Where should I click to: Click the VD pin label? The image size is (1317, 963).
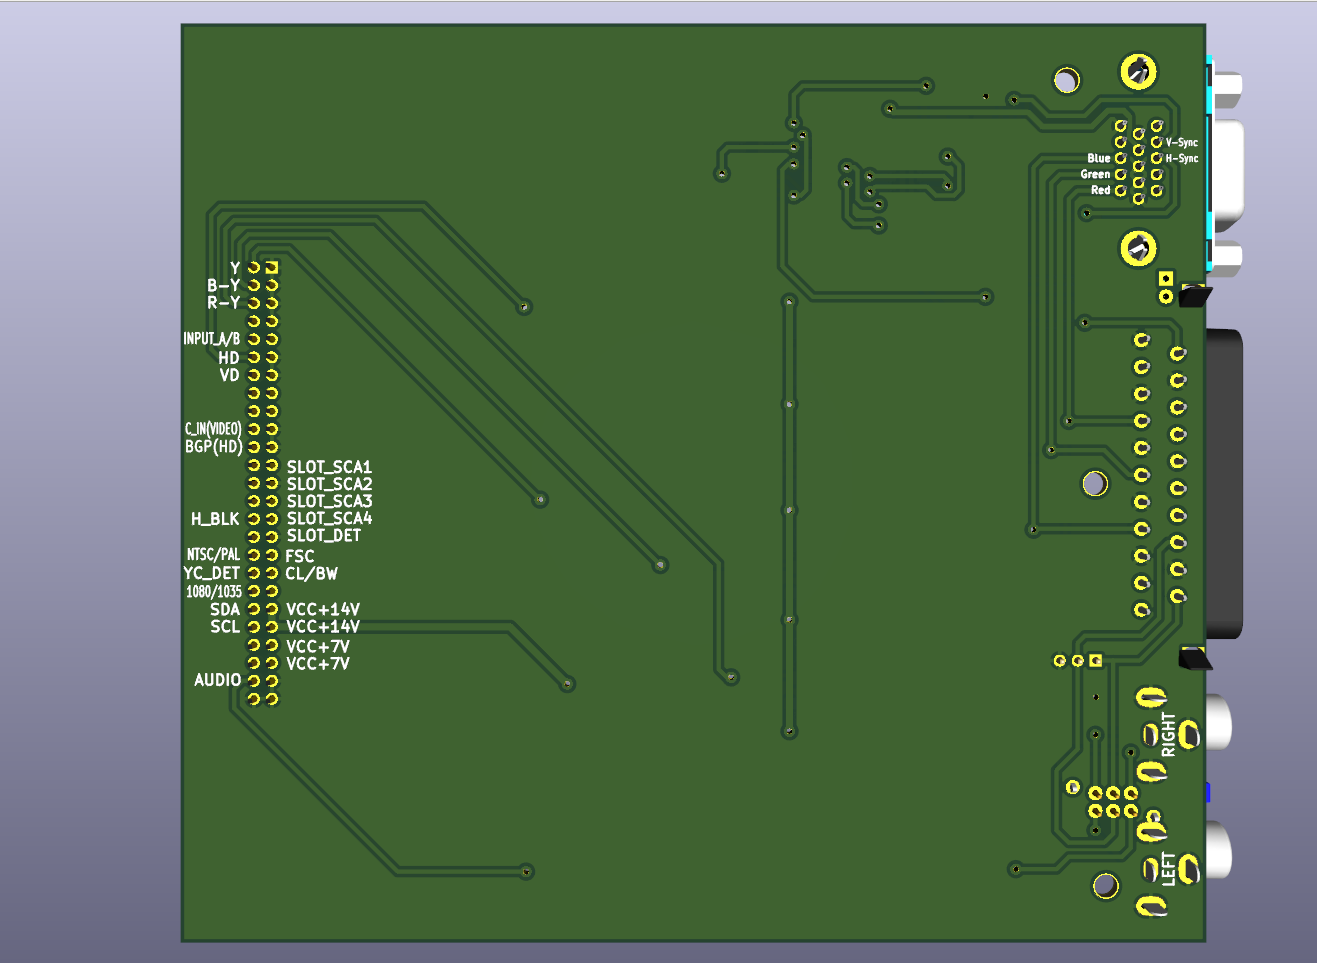pyautogui.click(x=229, y=375)
